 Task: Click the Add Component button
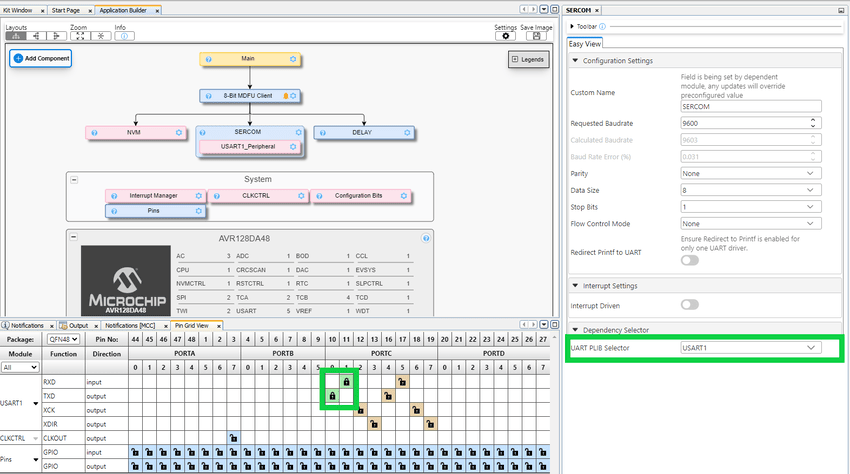[41, 59]
